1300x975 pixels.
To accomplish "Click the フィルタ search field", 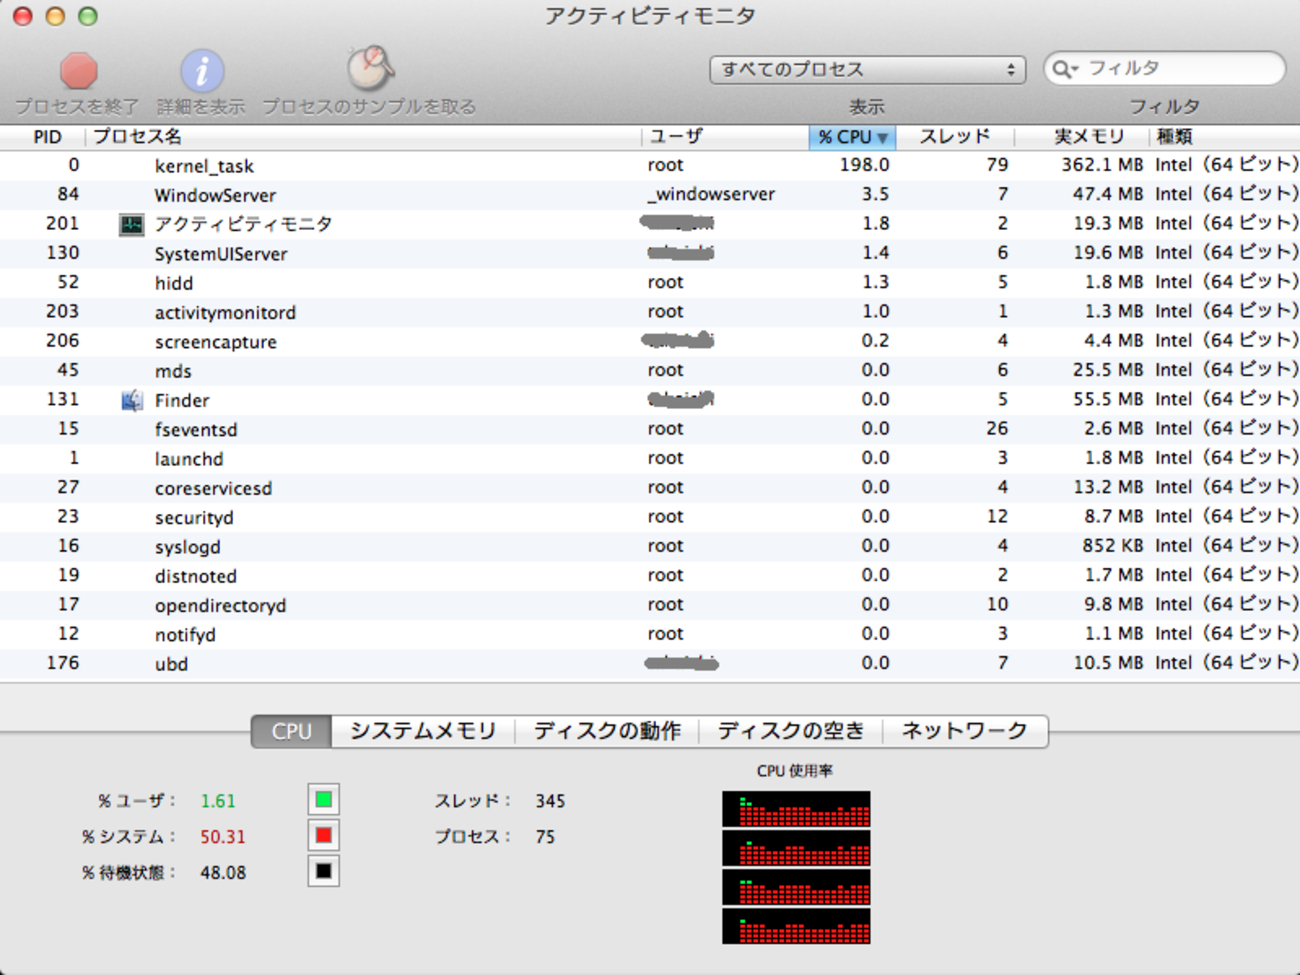I will coord(1164,68).
